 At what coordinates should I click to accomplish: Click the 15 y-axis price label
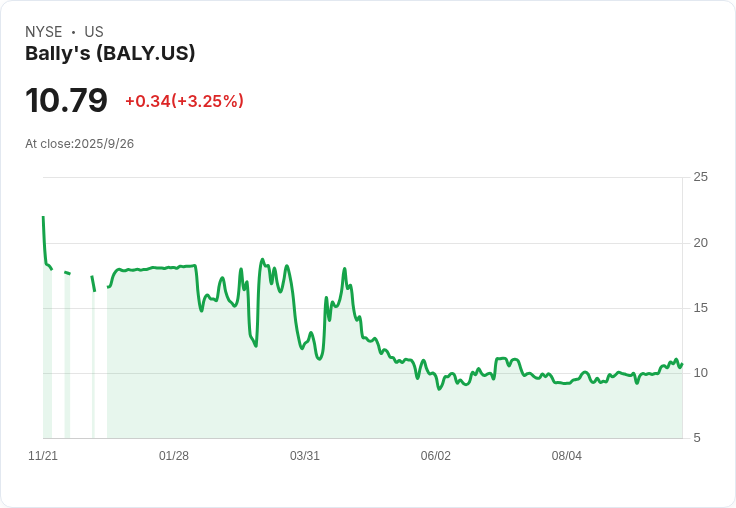(x=700, y=308)
